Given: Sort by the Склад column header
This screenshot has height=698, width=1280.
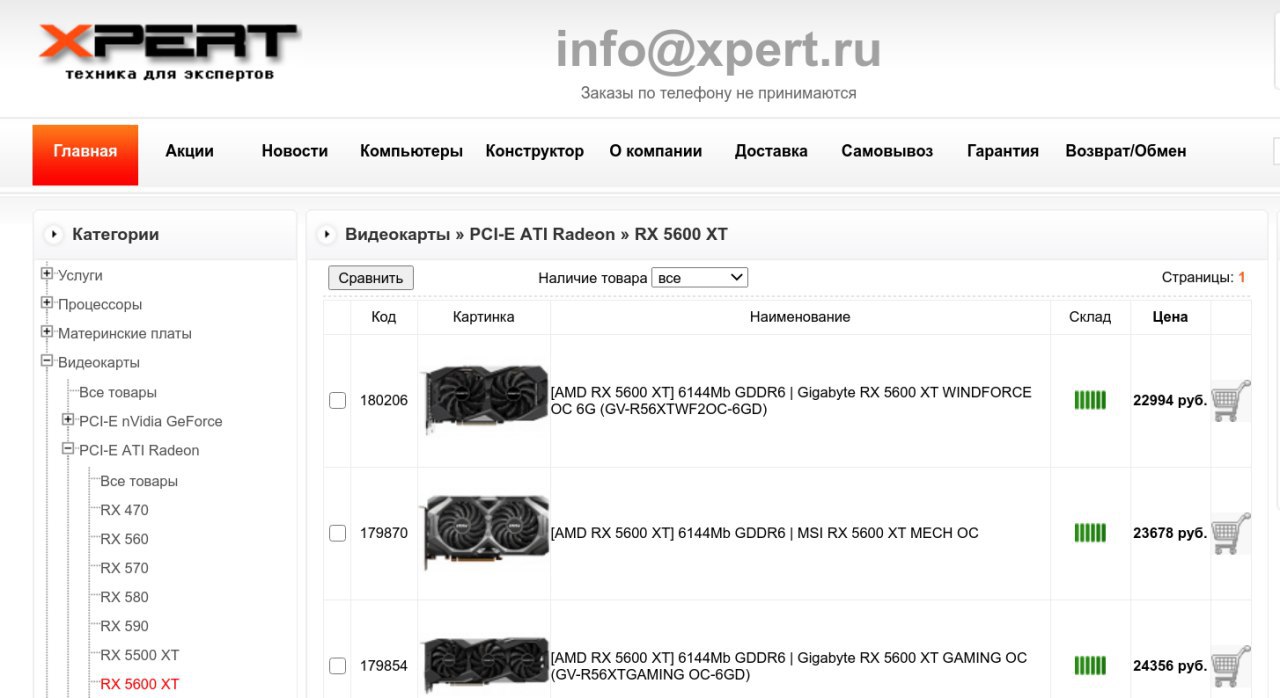Looking at the screenshot, I should click(x=1090, y=317).
